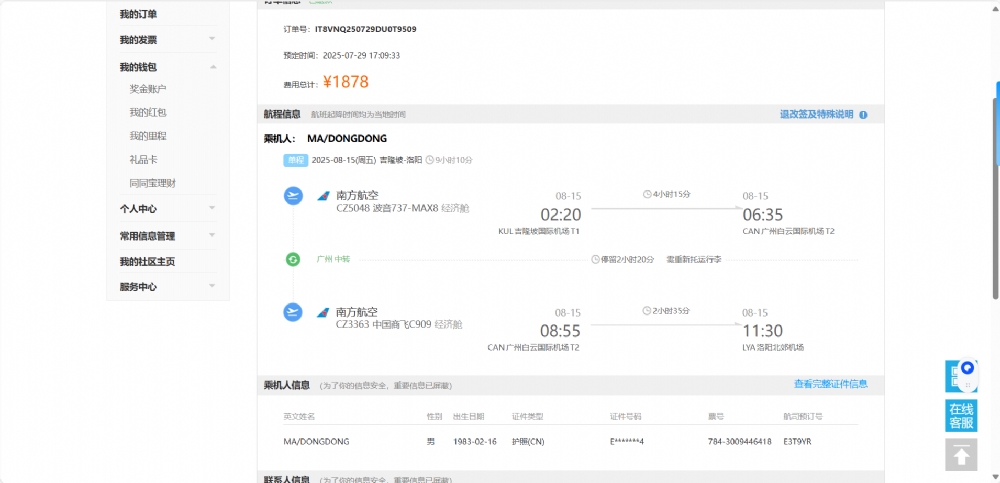Open 在线客服 online customer service
Image resolution: width=1000 pixels, height=483 pixels.
coord(961,416)
